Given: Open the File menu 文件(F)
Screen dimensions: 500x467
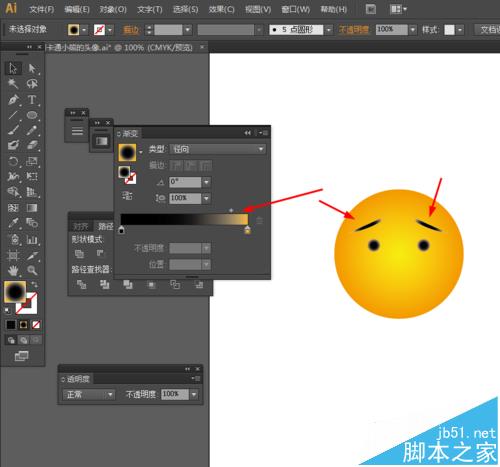Looking at the screenshot, I should point(42,9).
